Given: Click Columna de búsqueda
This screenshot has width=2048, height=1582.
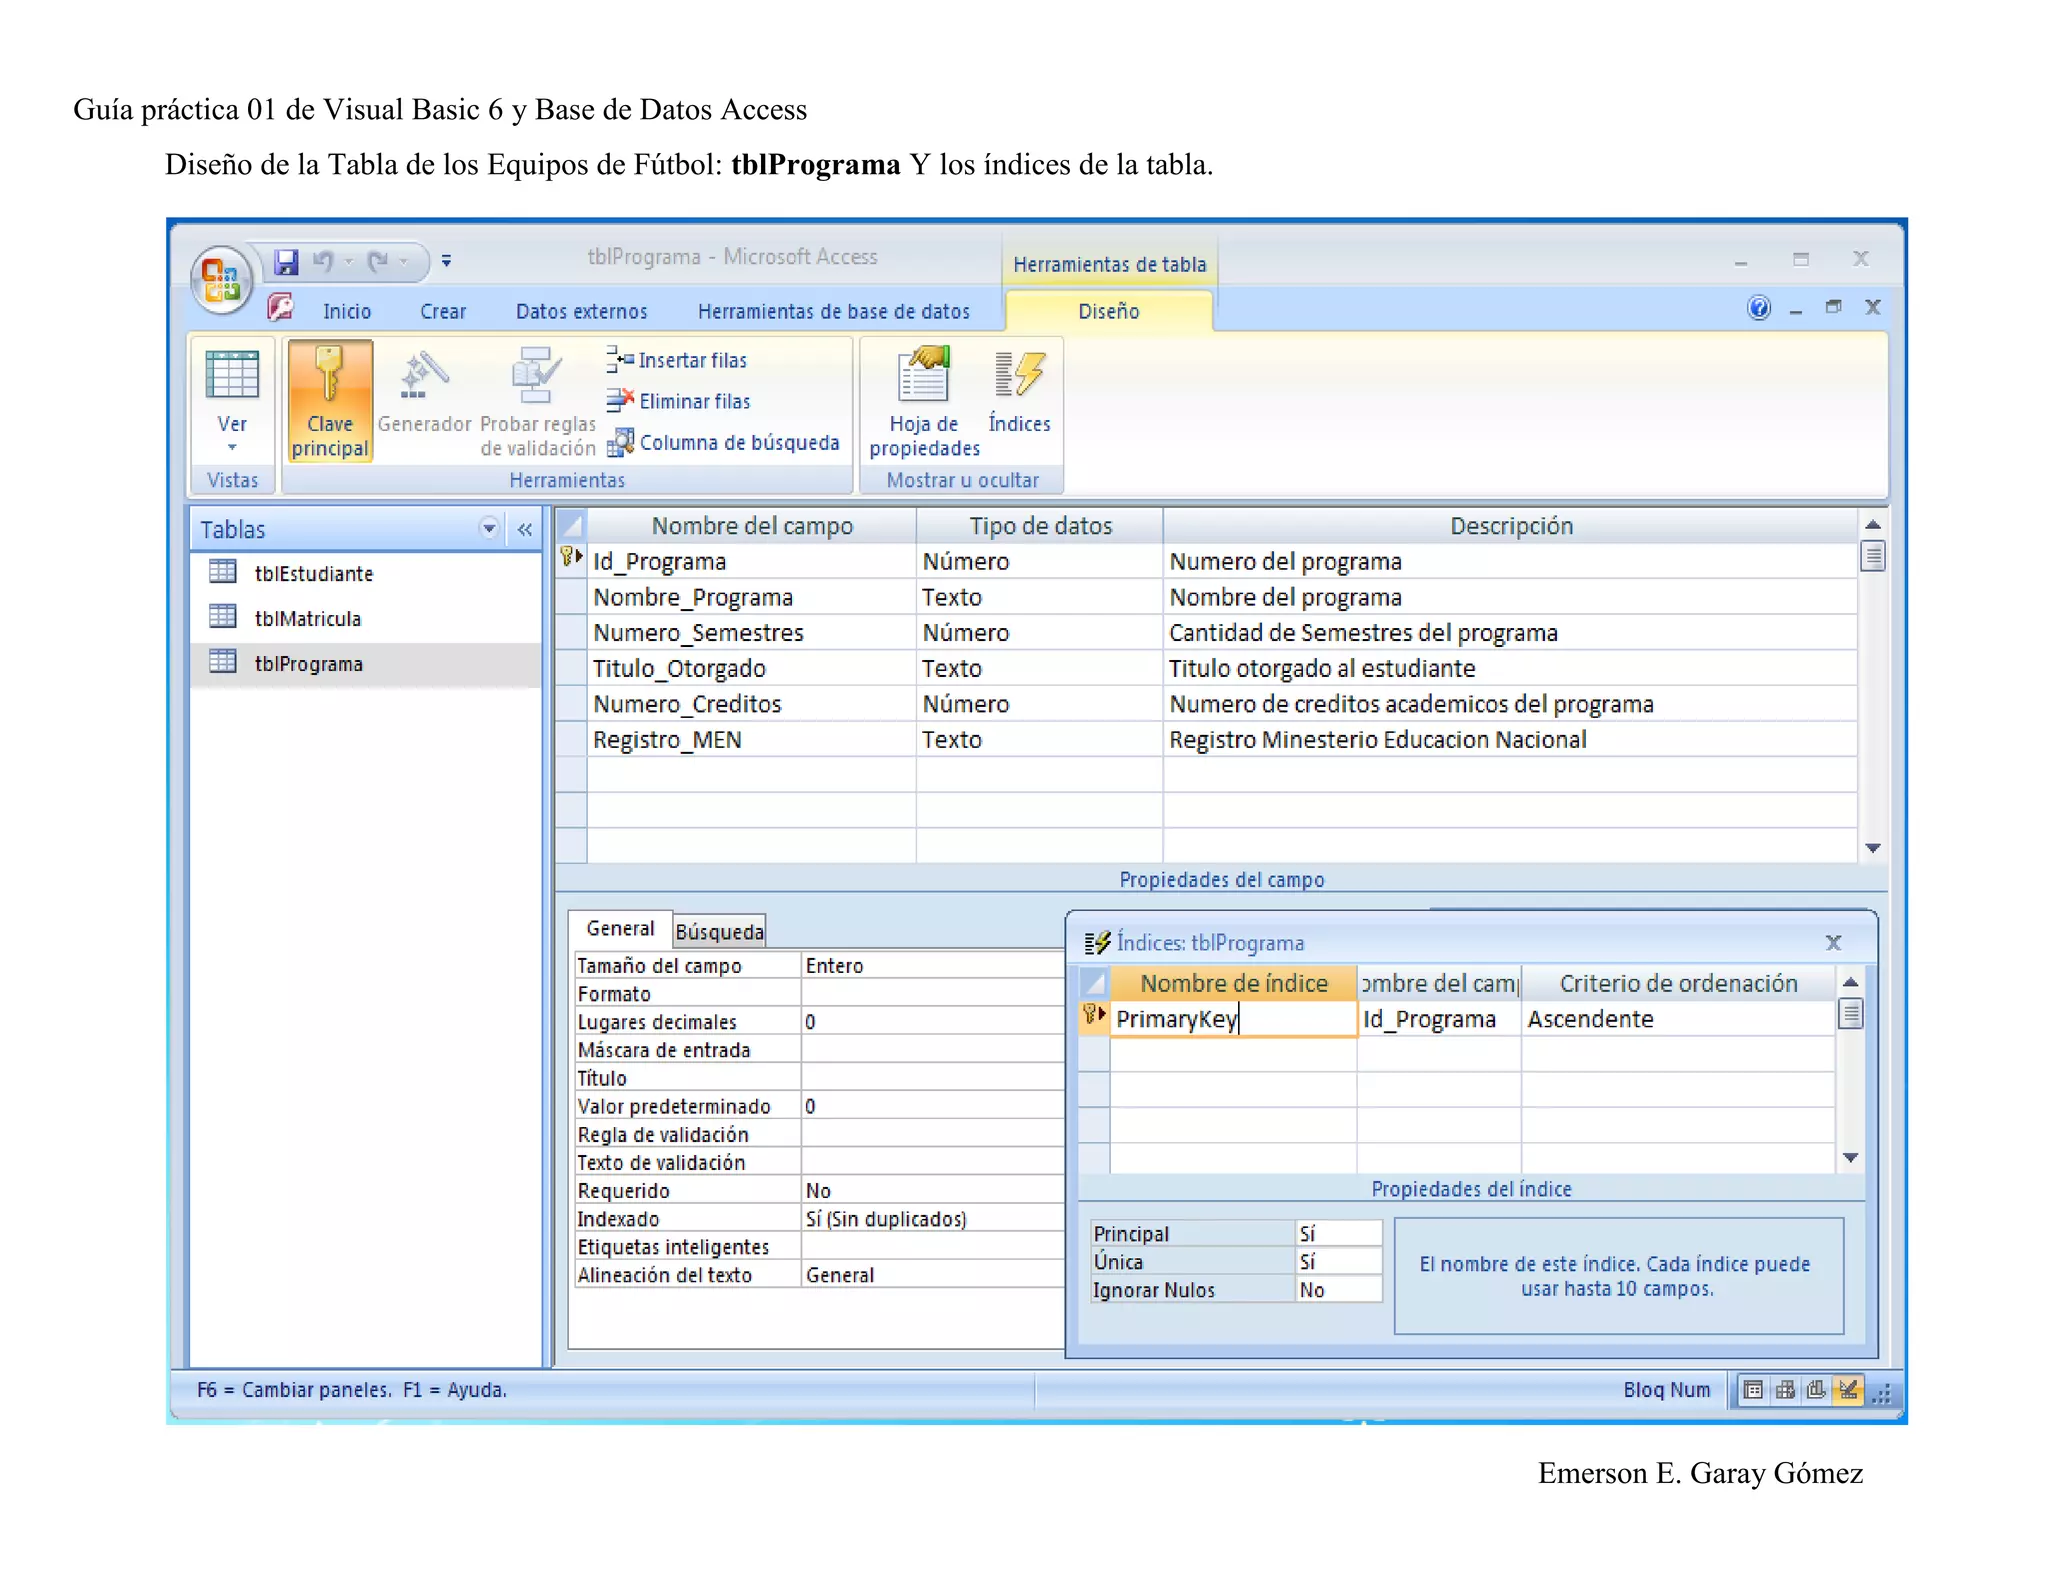Looking at the screenshot, I should [x=724, y=442].
